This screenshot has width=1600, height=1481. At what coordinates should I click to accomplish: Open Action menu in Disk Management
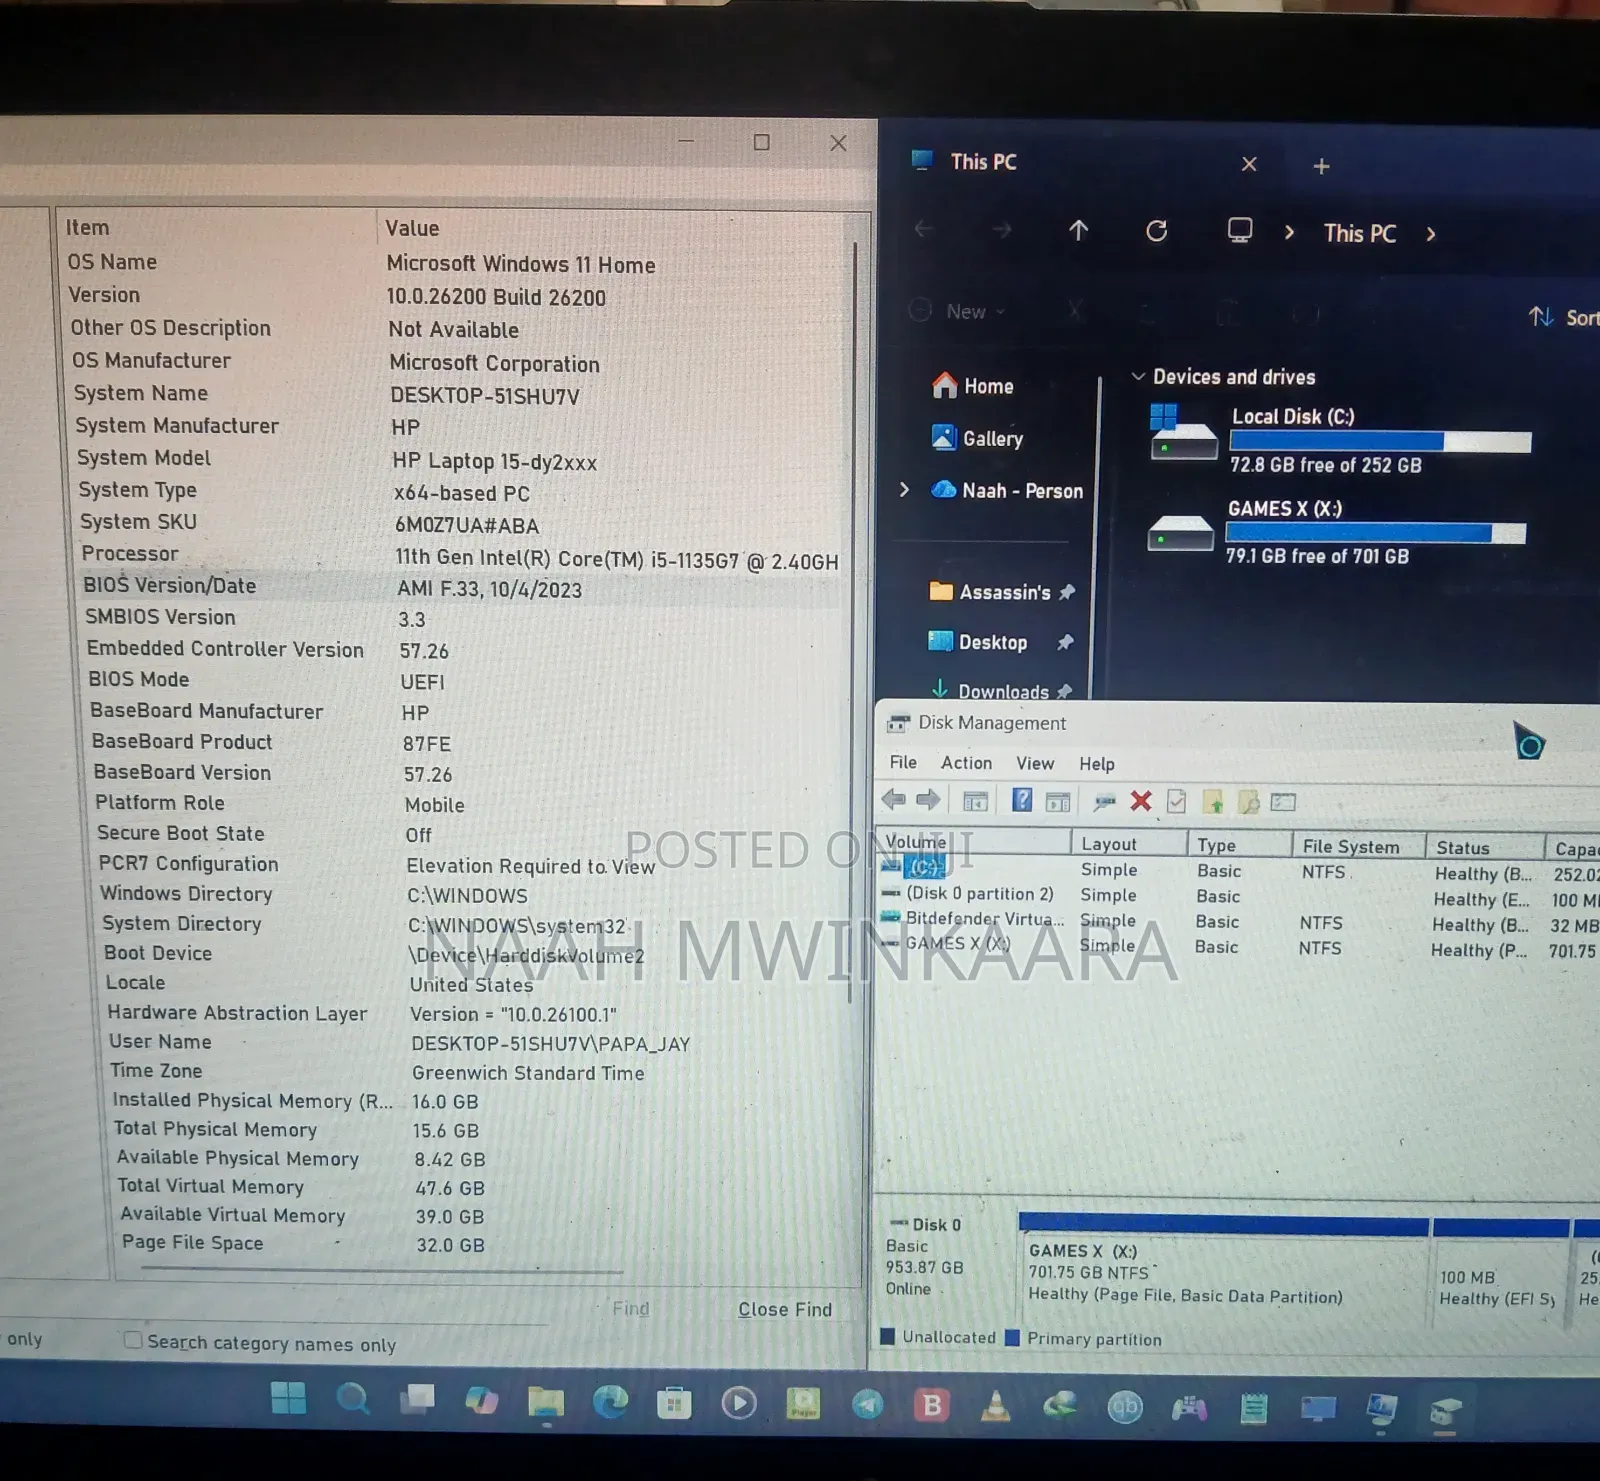pos(966,762)
